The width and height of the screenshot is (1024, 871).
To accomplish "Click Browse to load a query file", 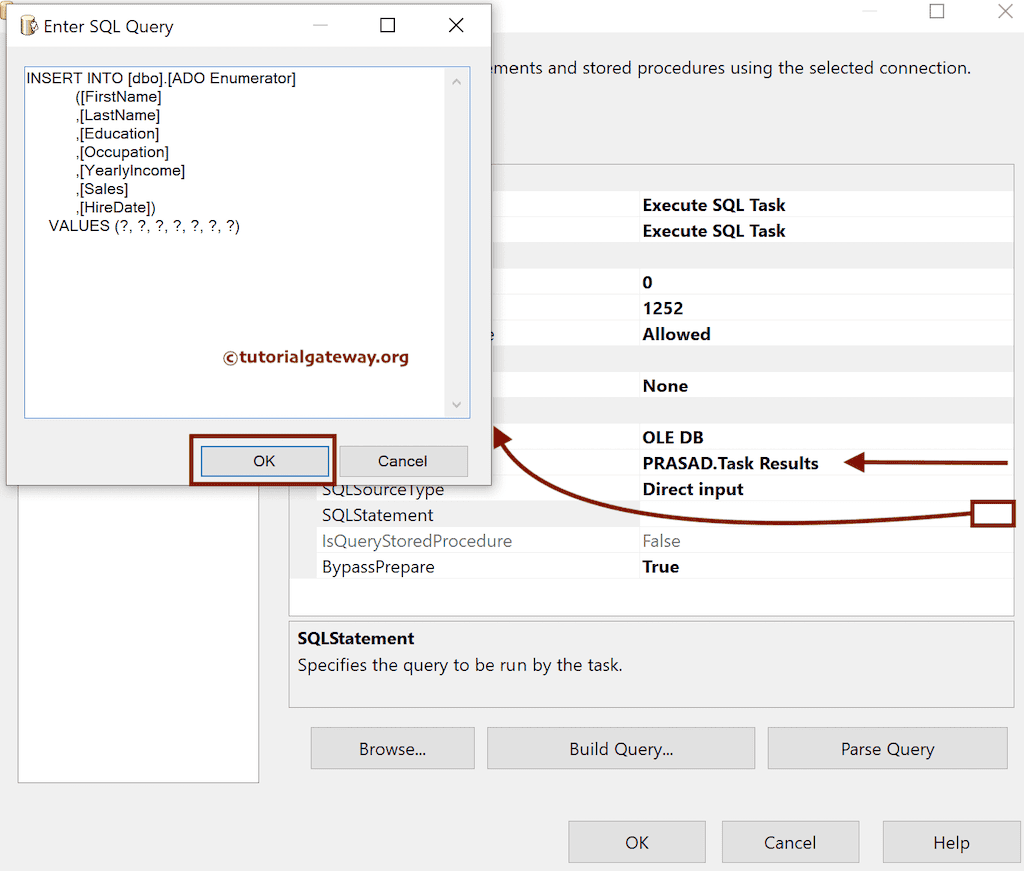I will (392, 748).
